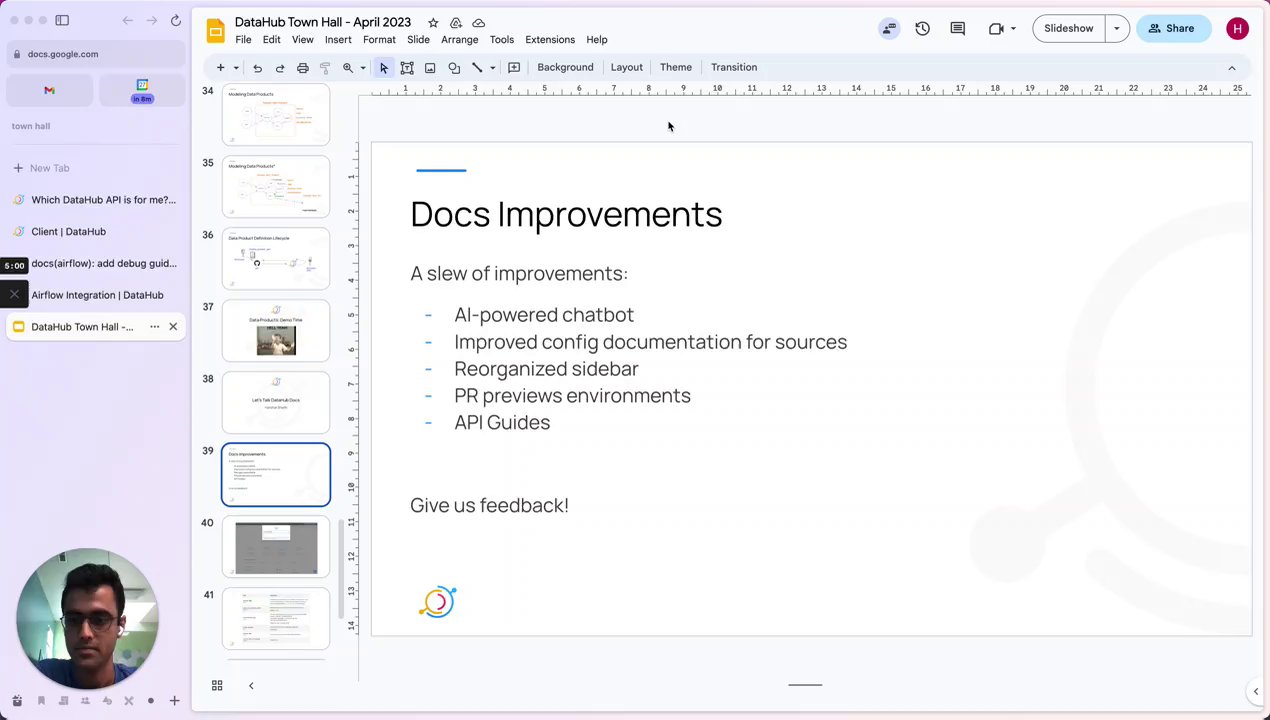Toggle the browser sidebar icon

pyautogui.click(x=62, y=20)
